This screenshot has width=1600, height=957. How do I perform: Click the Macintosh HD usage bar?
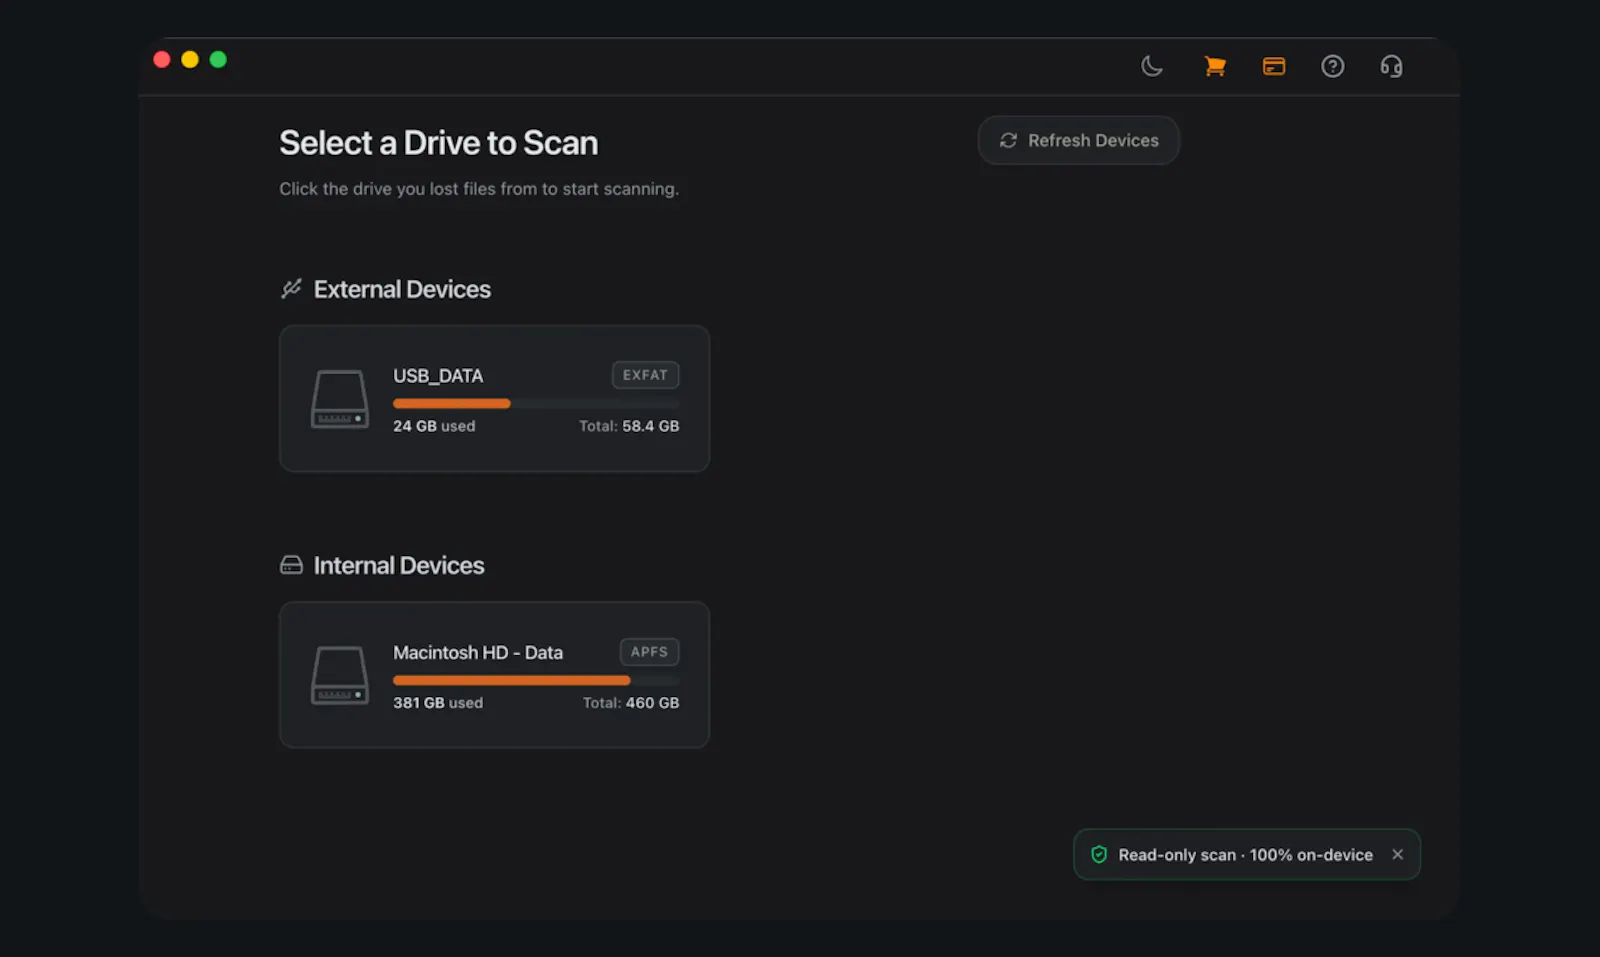tap(536, 680)
